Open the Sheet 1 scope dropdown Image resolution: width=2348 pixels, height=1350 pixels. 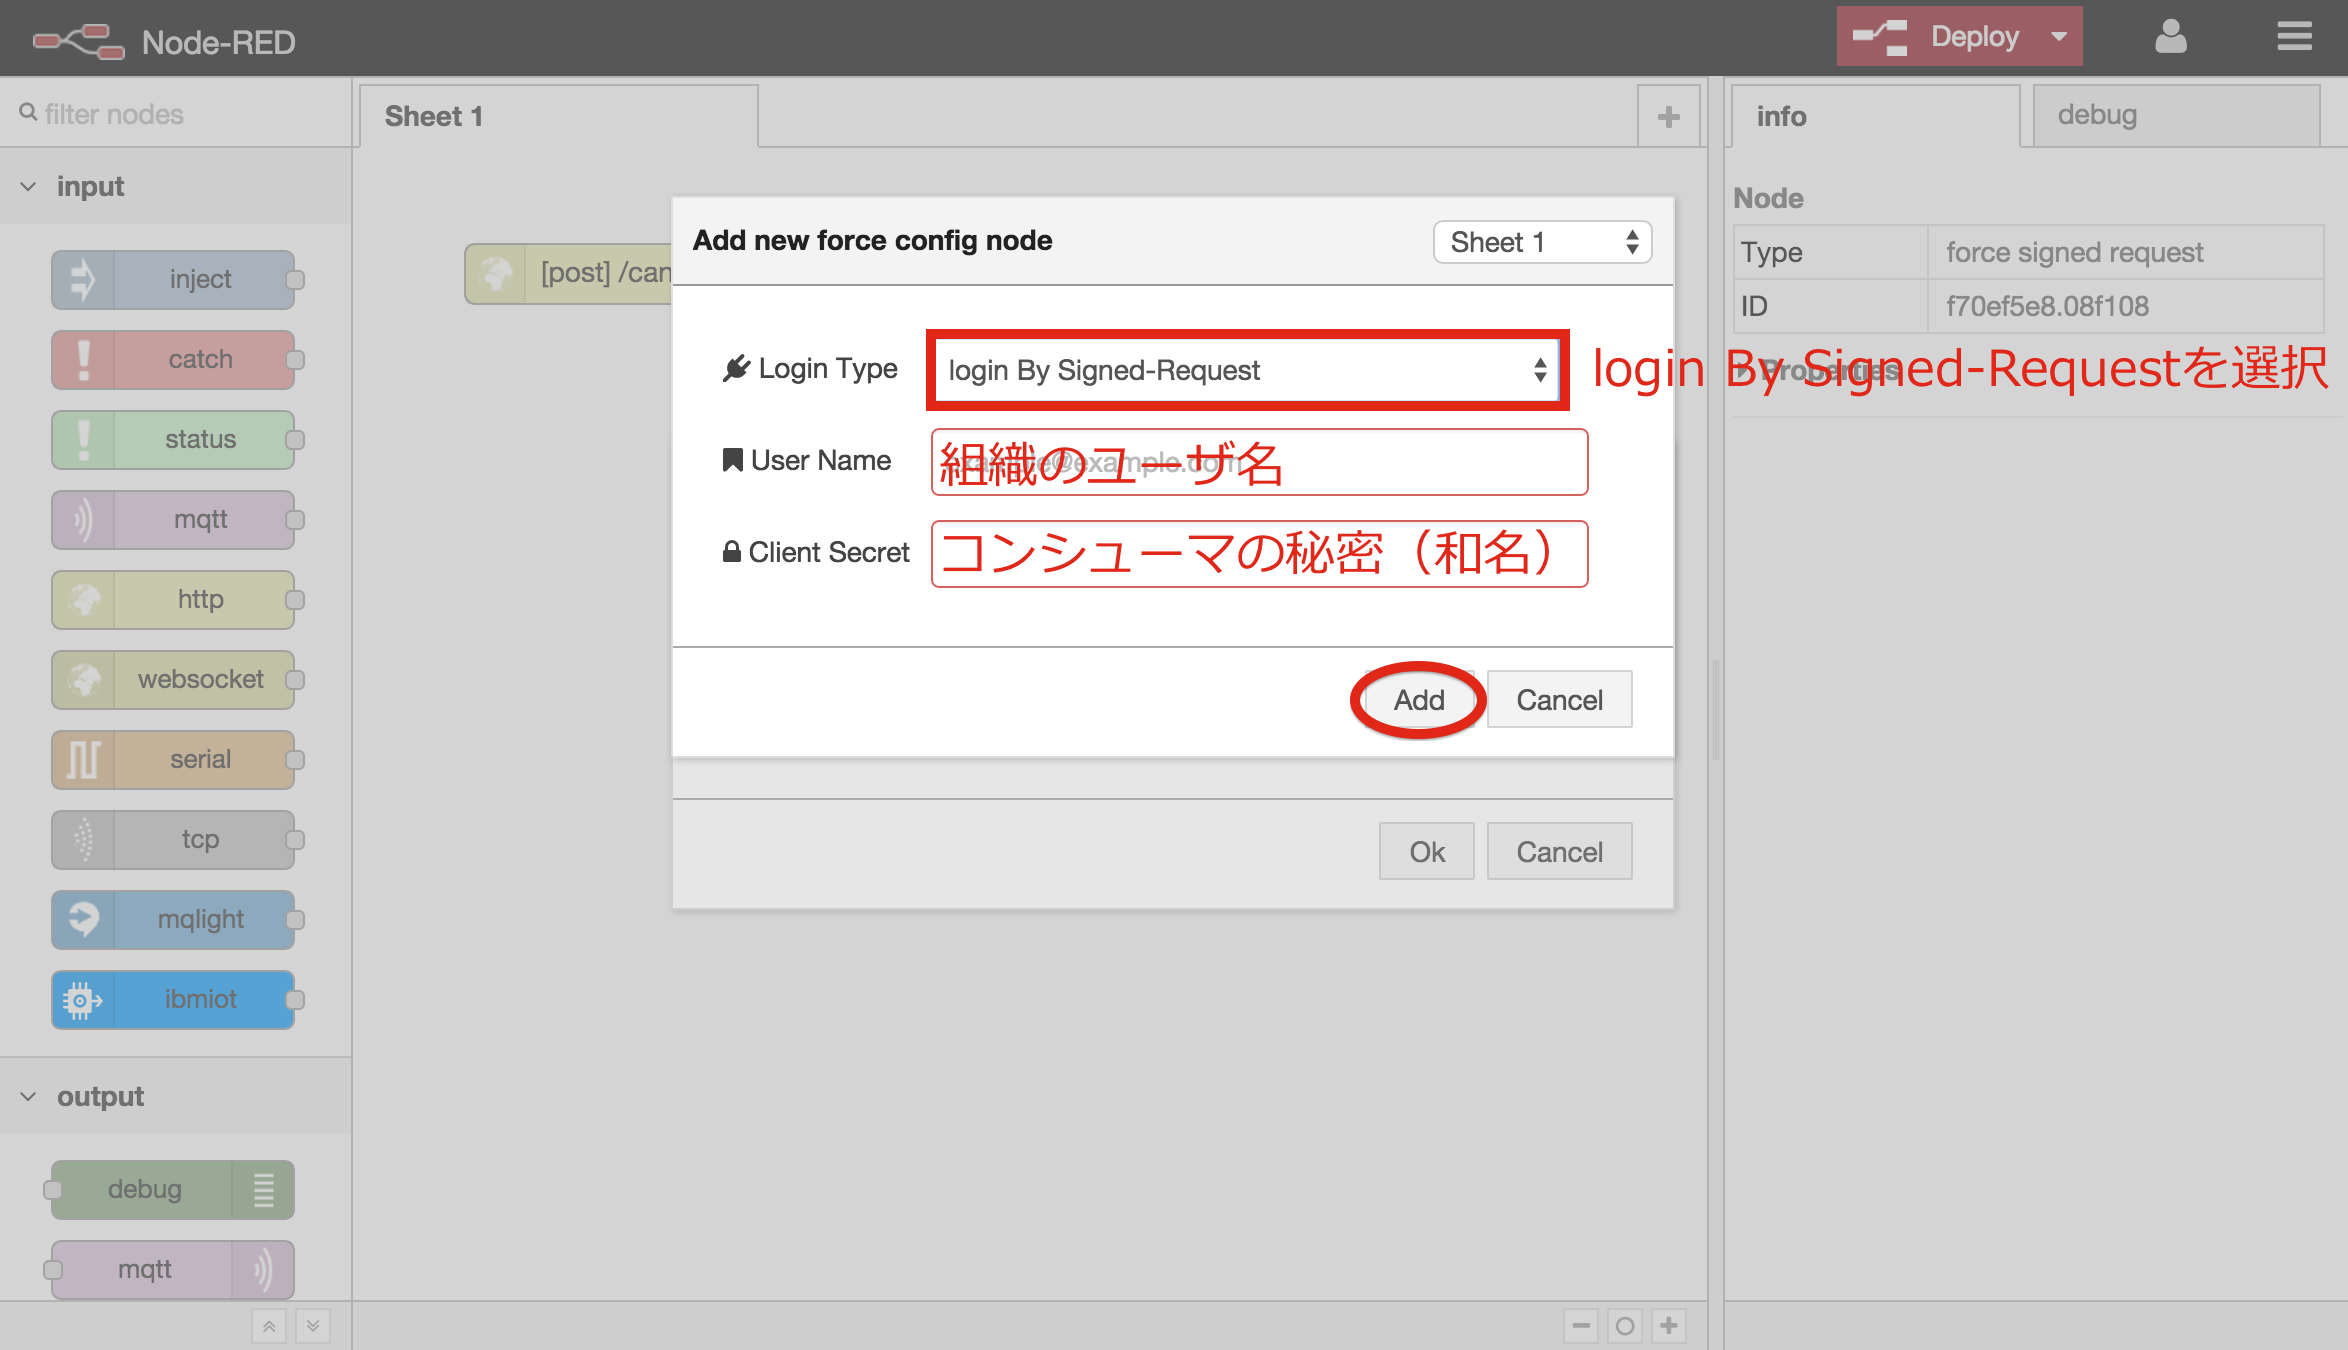pyautogui.click(x=1542, y=242)
